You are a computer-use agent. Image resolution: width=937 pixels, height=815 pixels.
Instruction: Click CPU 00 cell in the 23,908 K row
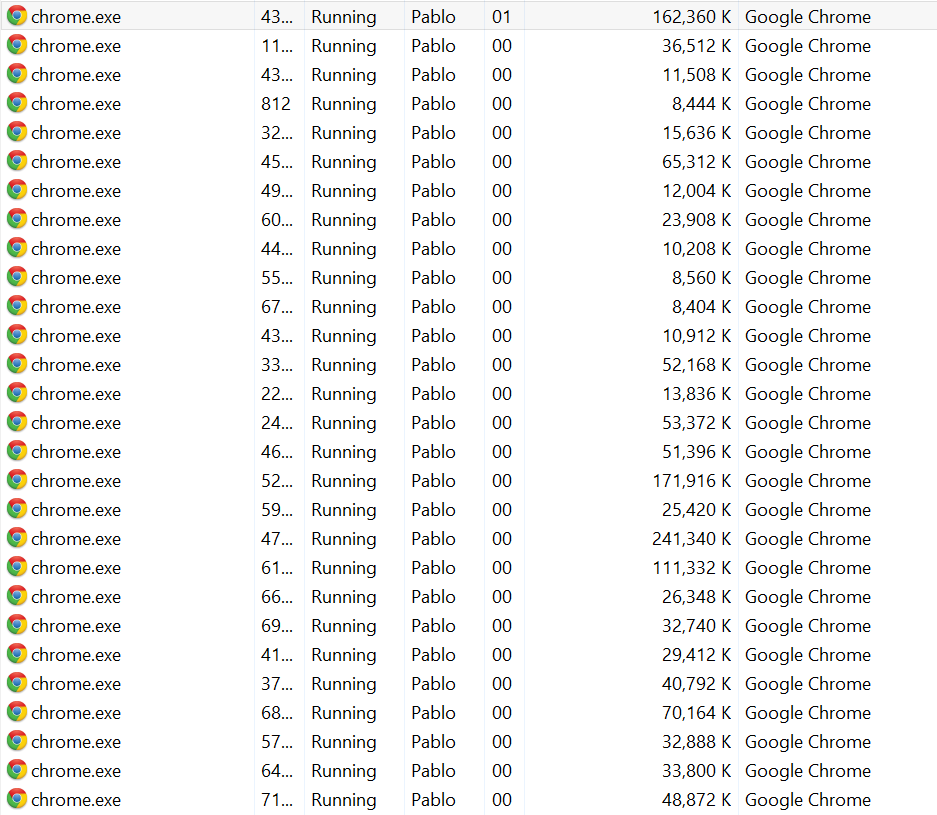pyautogui.click(x=502, y=219)
